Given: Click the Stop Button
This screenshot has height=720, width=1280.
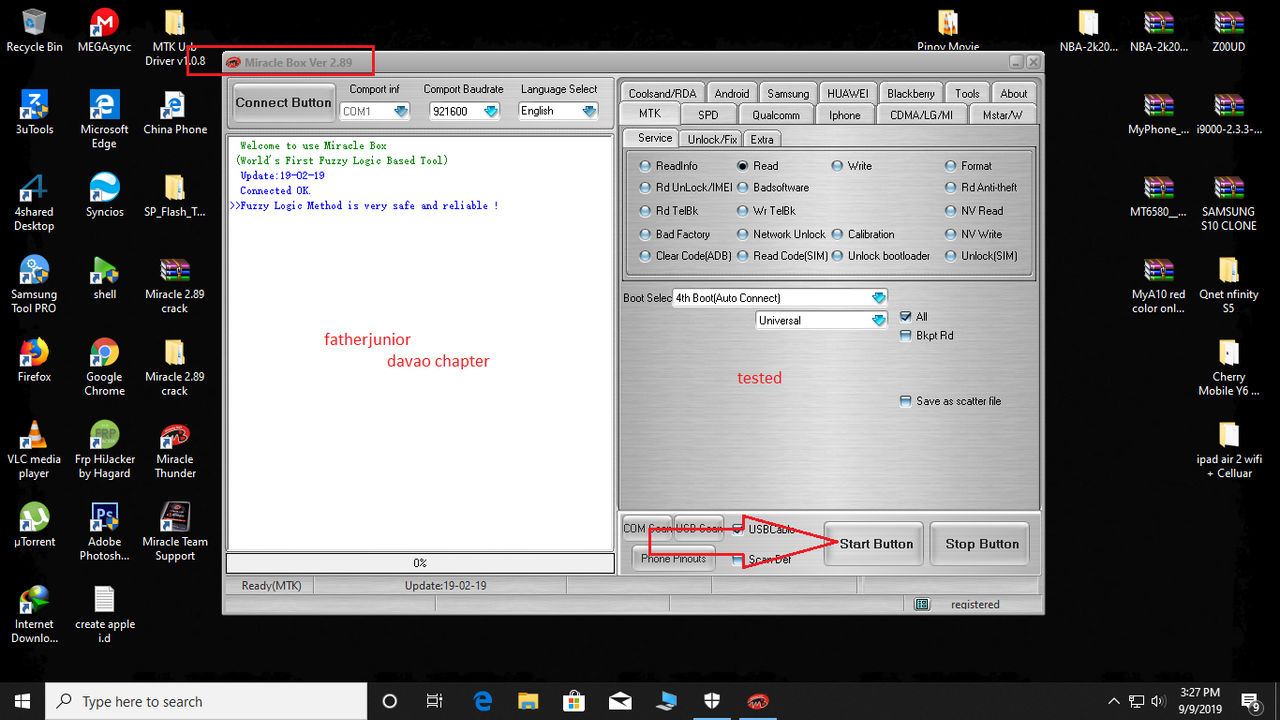Looking at the screenshot, I should coord(981,544).
